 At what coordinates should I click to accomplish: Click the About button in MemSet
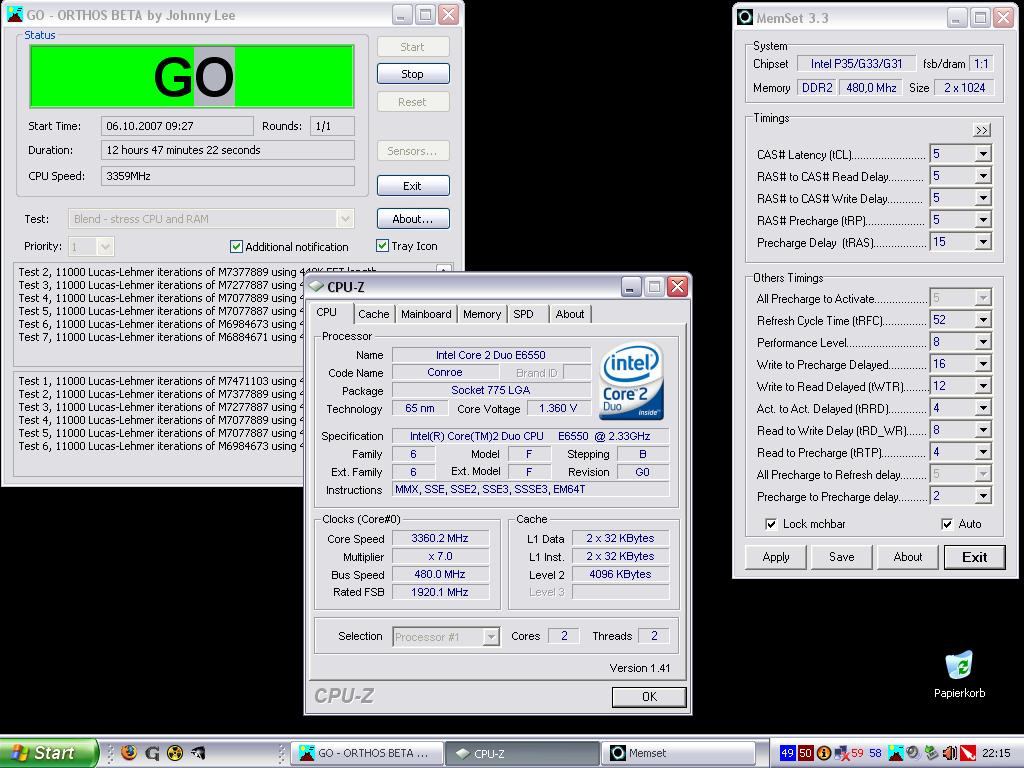[908, 557]
